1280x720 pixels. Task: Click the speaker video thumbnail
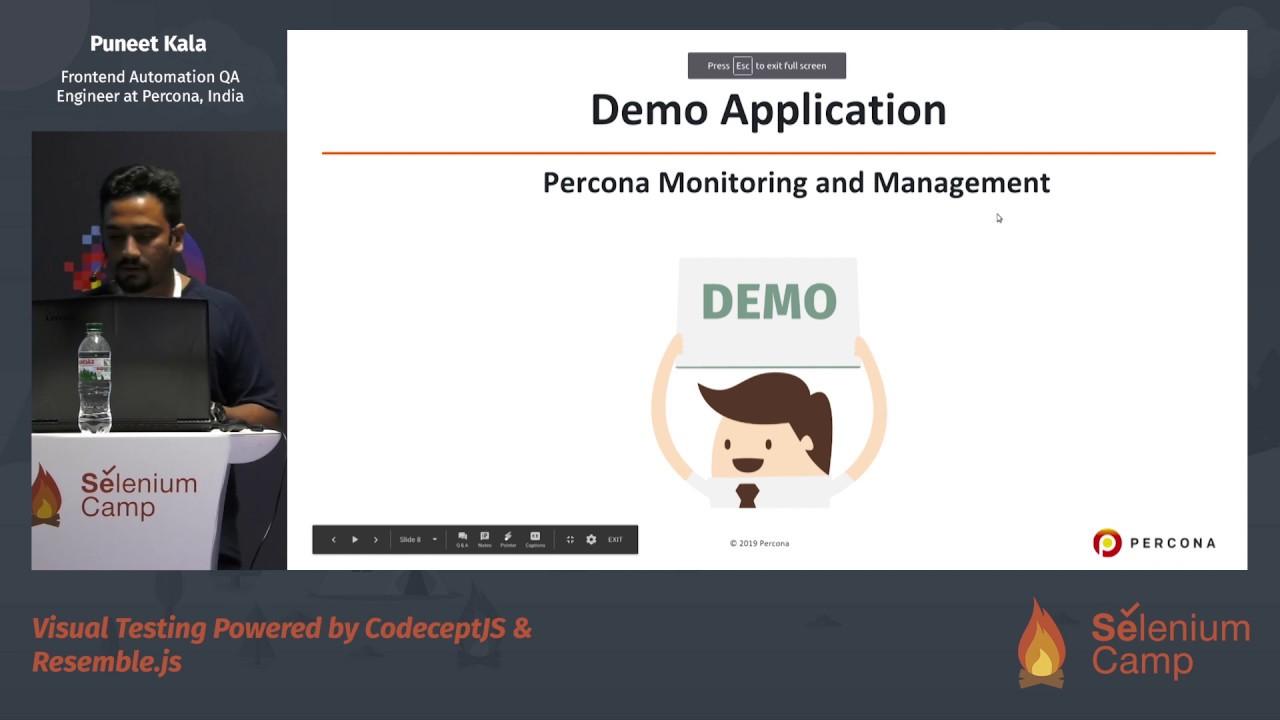pyautogui.click(x=158, y=350)
